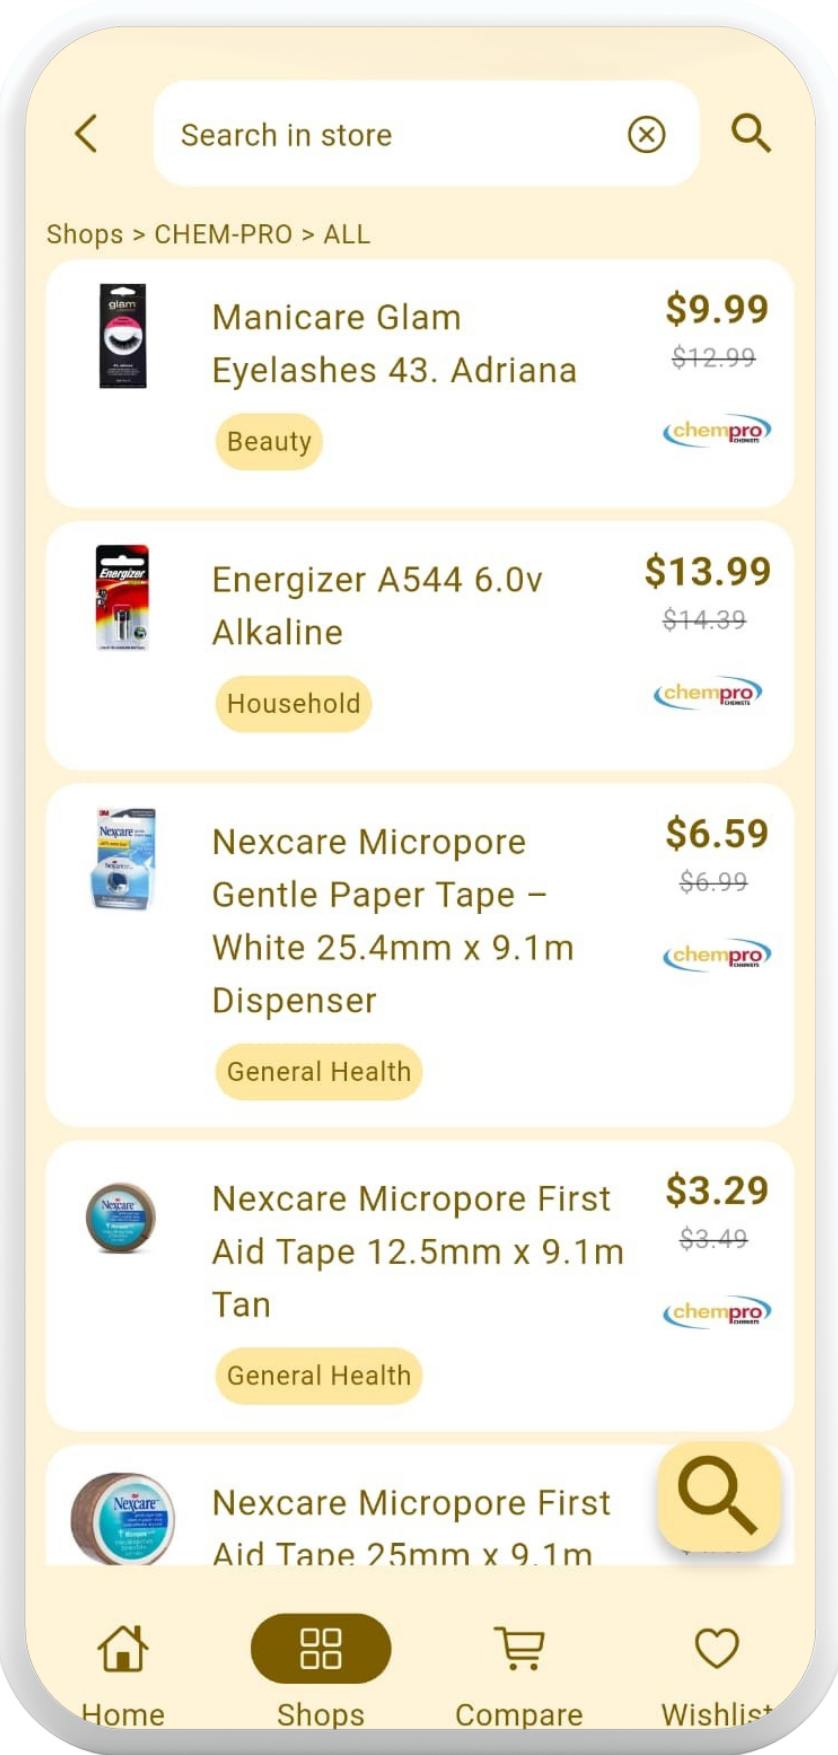
Task: Tap the Shops breadcrumb link
Action: pos(85,234)
